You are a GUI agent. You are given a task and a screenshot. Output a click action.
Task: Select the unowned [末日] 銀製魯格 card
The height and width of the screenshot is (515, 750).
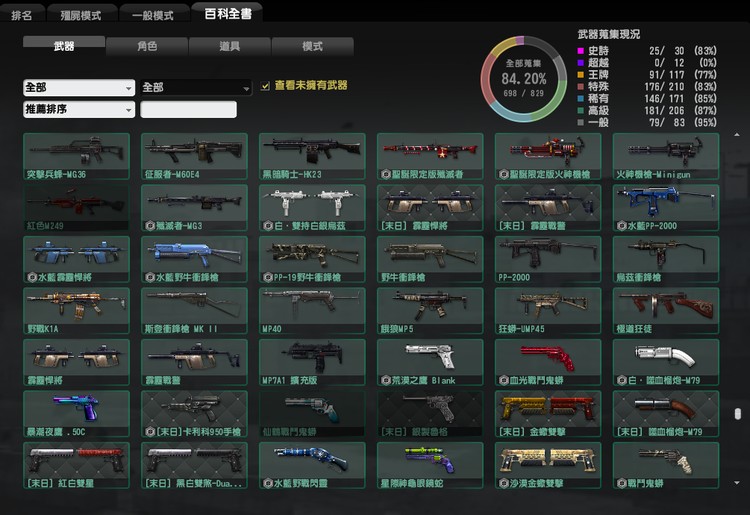point(430,414)
